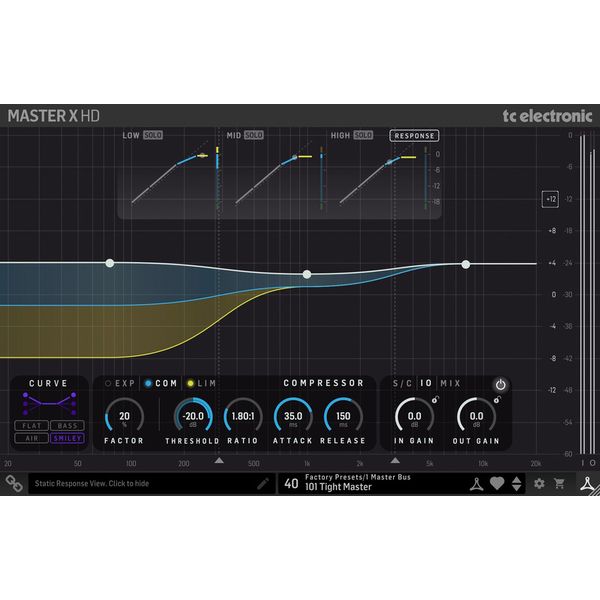Viewport: 600px width, 600px height.
Task: Select the LIM limiter mode
Action: (x=201, y=383)
